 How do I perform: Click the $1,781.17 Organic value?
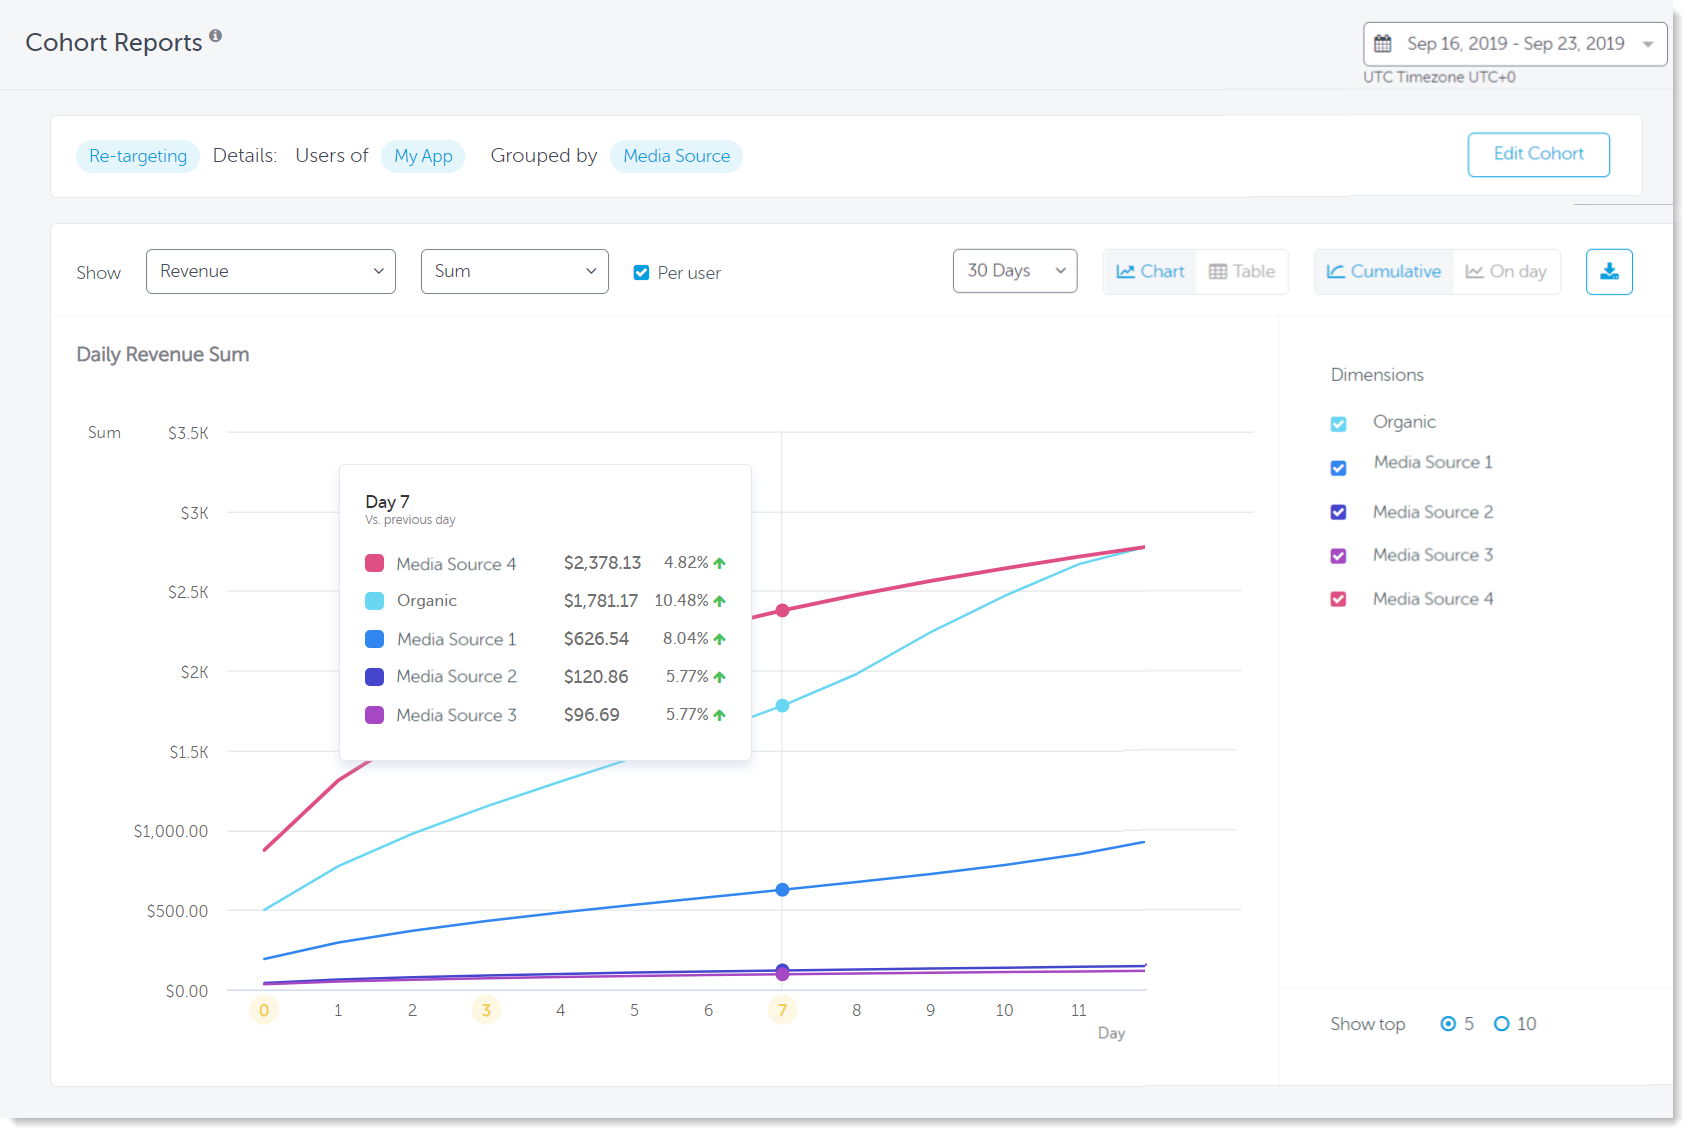(600, 601)
